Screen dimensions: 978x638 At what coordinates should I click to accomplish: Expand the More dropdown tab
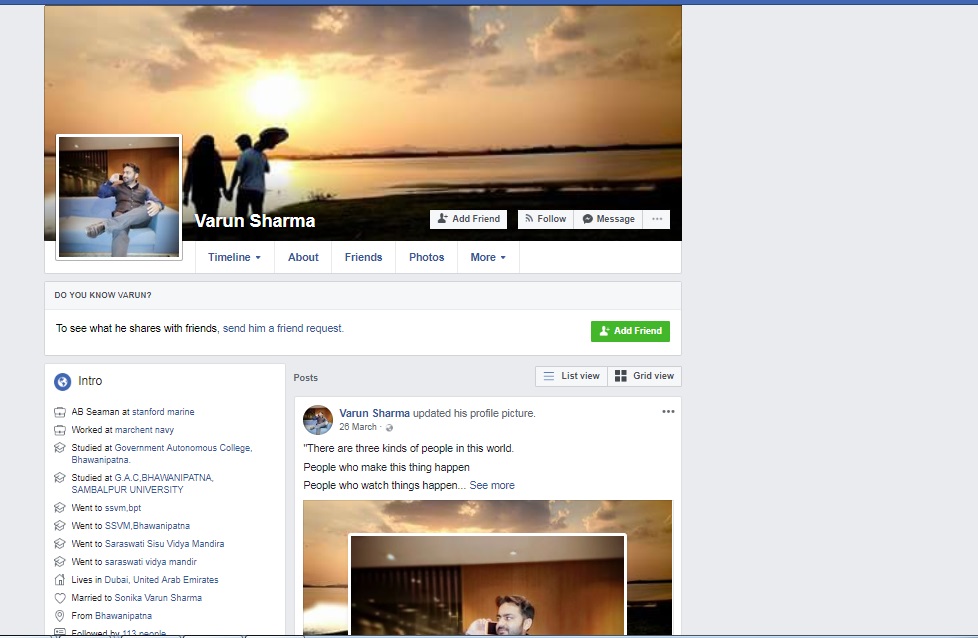488,257
